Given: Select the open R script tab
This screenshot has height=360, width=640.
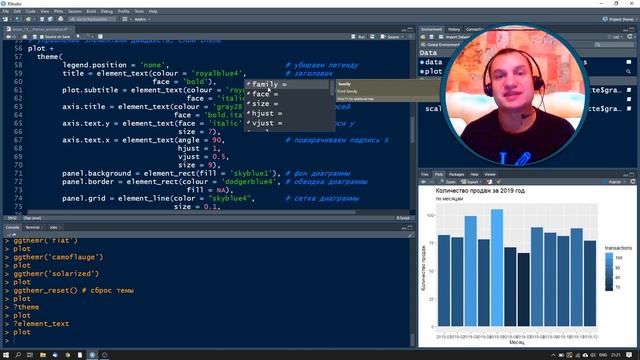Looking at the screenshot, I should [38, 29].
